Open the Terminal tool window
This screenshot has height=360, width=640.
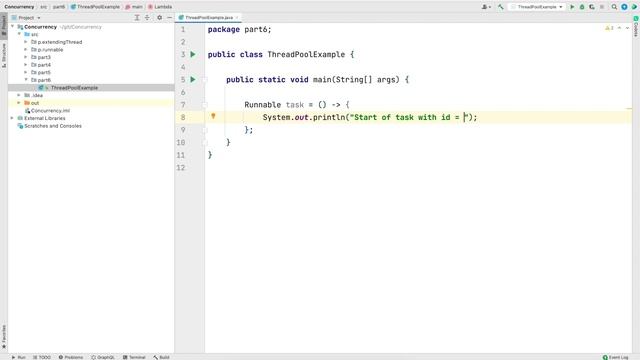(x=134, y=357)
